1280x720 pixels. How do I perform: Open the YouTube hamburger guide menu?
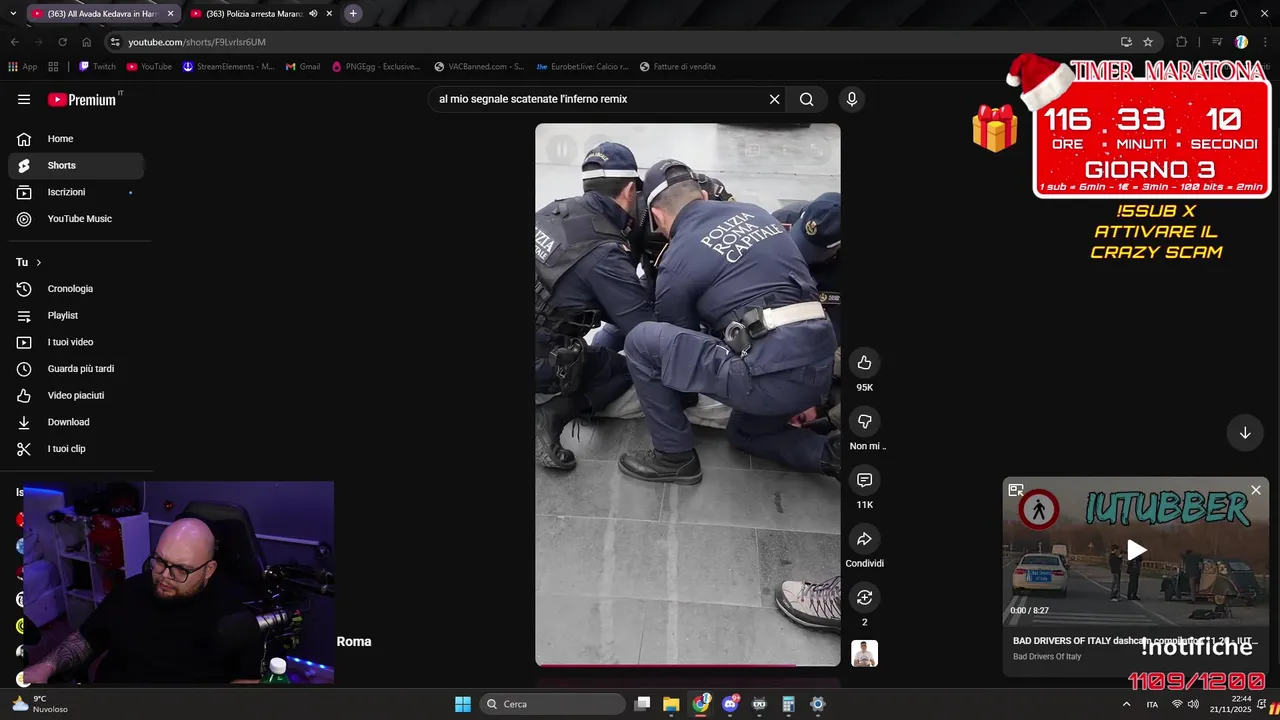(x=24, y=99)
